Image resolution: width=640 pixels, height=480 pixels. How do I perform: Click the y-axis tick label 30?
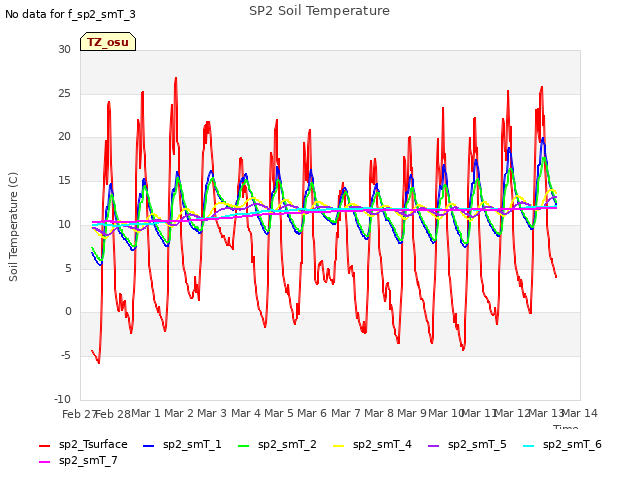tap(64, 49)
